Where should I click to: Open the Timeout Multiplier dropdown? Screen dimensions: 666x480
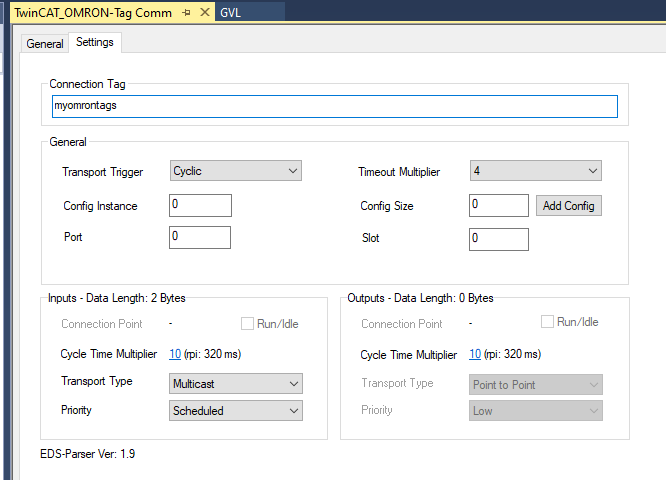[536, 171]
